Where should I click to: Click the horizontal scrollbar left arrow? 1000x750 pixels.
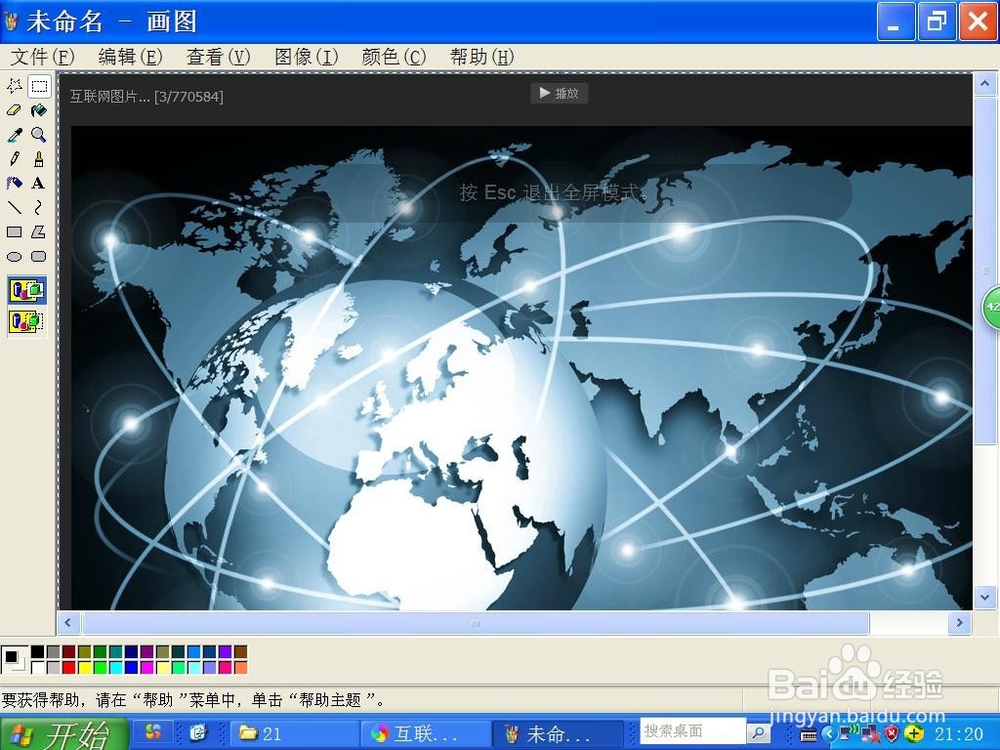68,623
